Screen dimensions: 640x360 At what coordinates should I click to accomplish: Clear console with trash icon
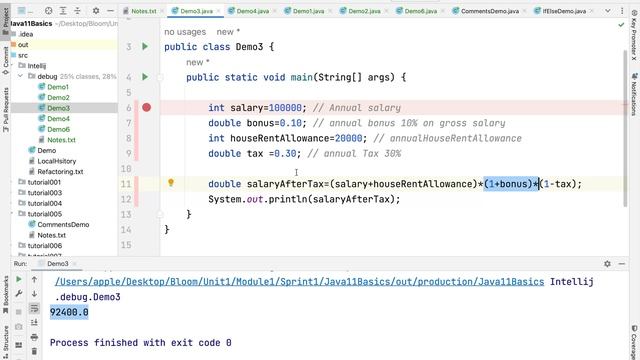[x=34, y=351]
